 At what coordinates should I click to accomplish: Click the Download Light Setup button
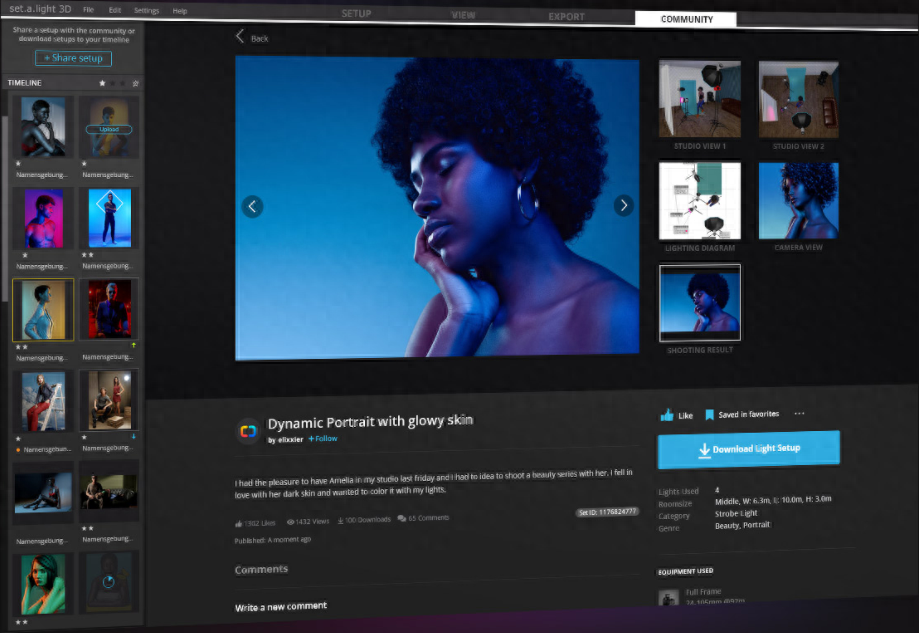pyautogui.click(x=748, y=450)
